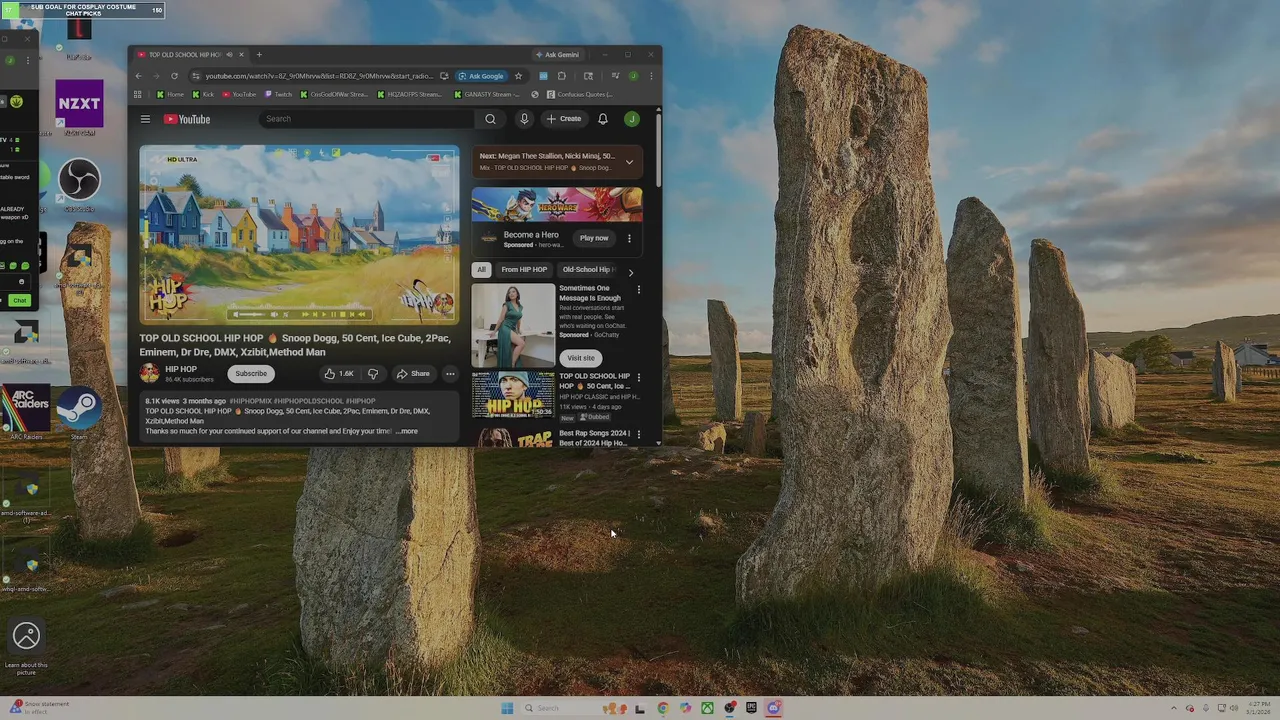Click the browser address bar URL
The height and width of the screenshot is (720, 1280).
(319, 76)
